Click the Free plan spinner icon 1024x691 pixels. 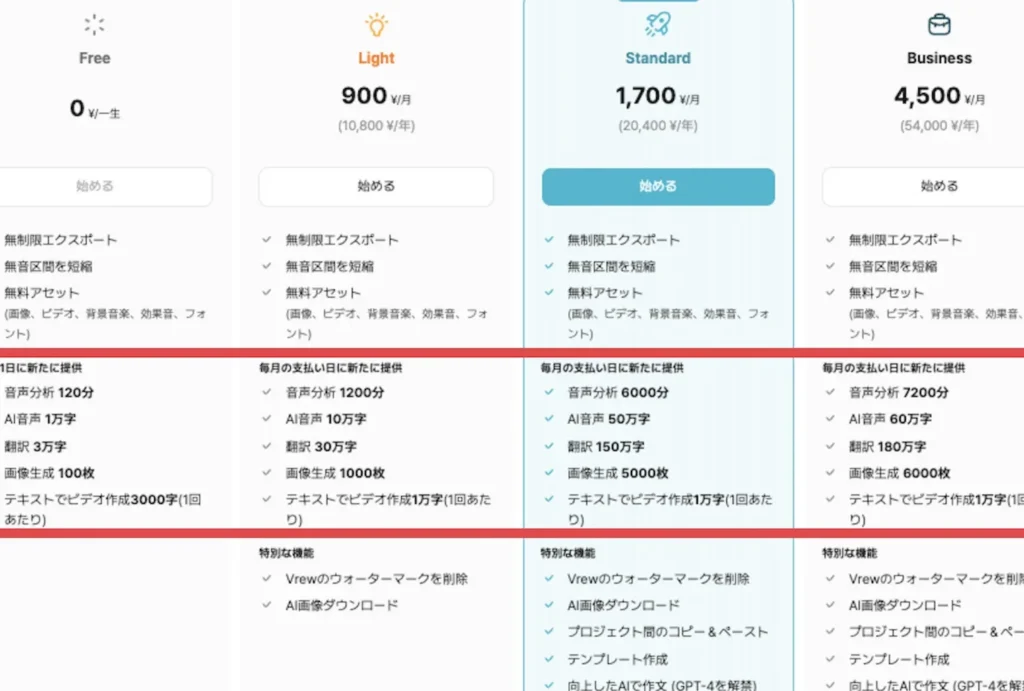(95, 24)
